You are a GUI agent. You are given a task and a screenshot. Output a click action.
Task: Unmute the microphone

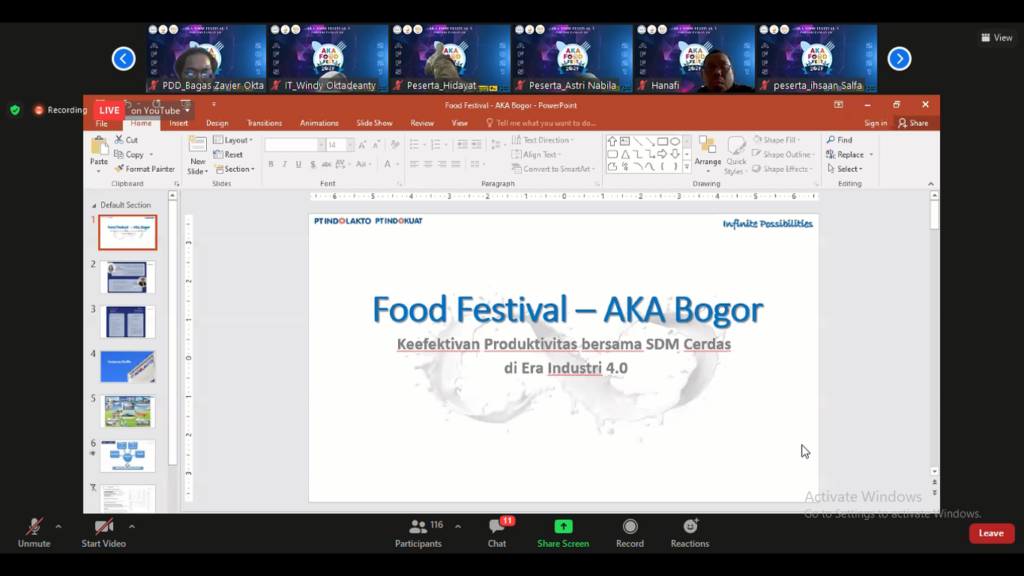(34, 527)
